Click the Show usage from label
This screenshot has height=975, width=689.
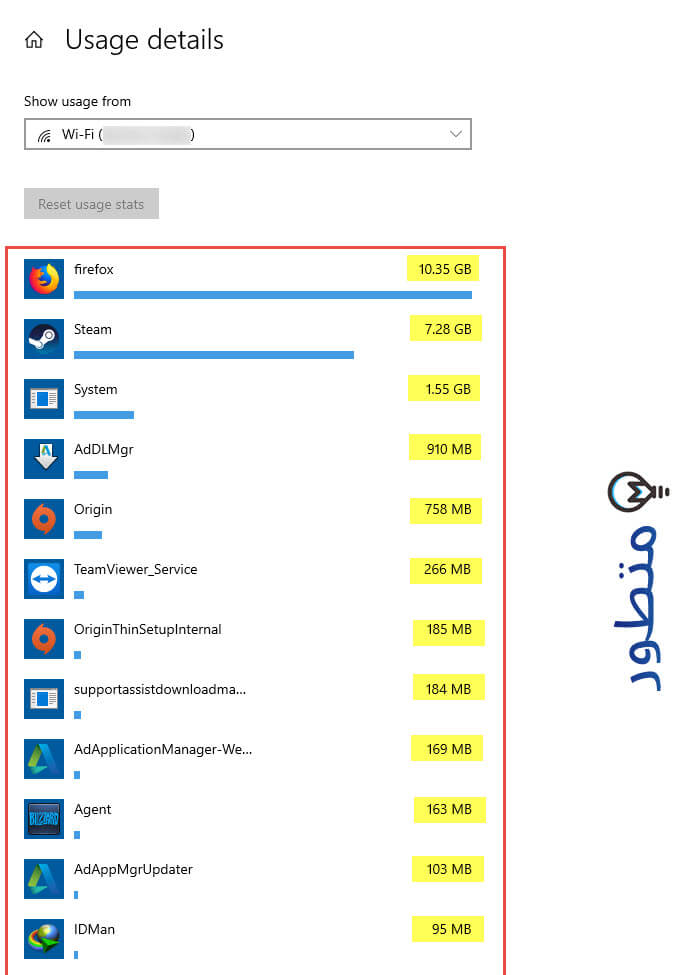pyautogui.click(x=78, y=101)
